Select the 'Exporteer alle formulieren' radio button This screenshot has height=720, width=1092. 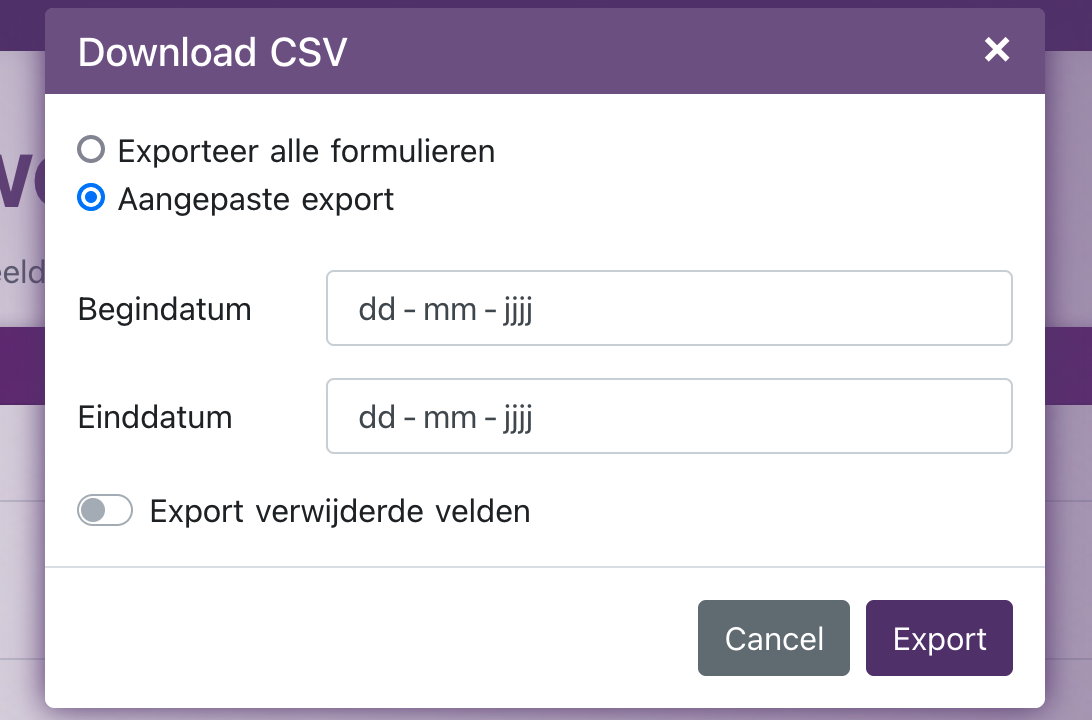coord(91,150)
